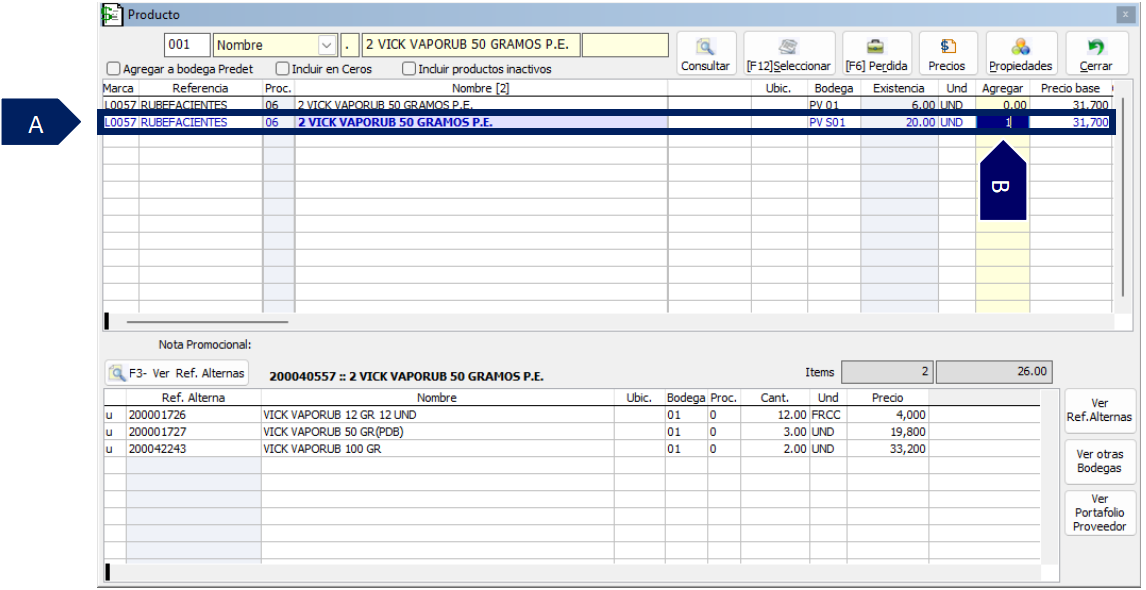This screenshot has width=1146, height=590.
Task: Click the Ubic. header in top grid
Action: (779, 88)
